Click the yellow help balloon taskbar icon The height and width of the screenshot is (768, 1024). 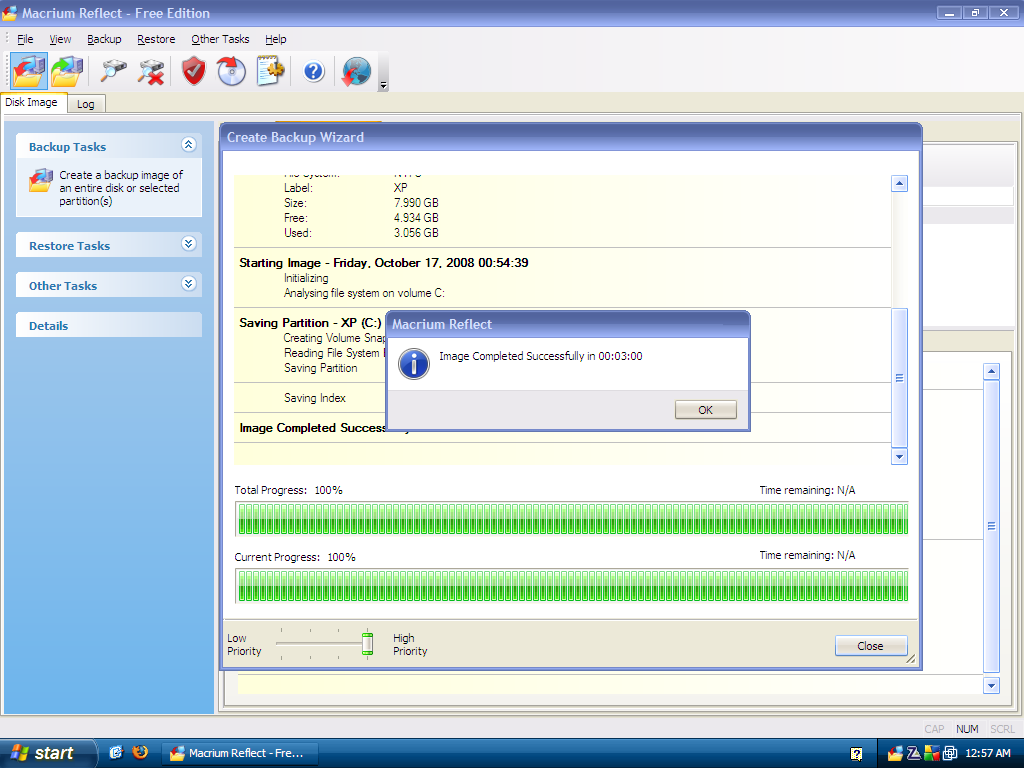tap(856, 754)
